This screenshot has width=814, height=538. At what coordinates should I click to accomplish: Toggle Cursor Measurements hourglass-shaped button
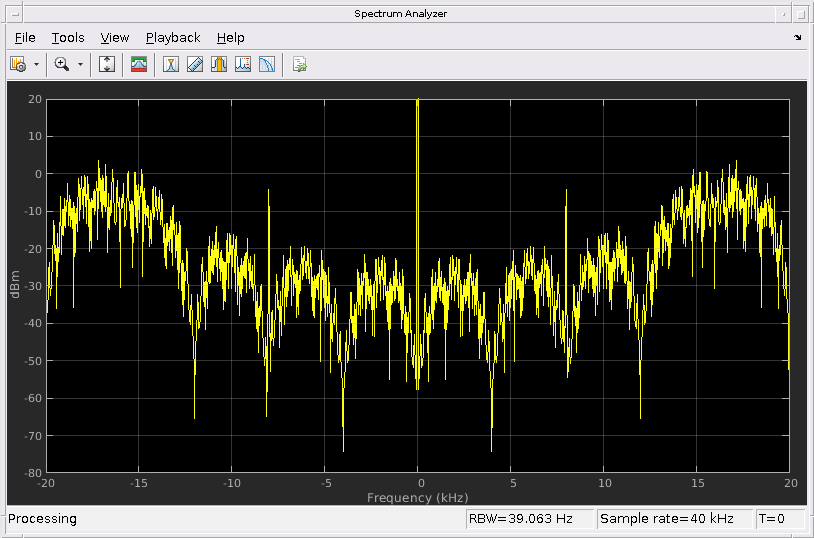pyautogui.click(x=171, y=65)
